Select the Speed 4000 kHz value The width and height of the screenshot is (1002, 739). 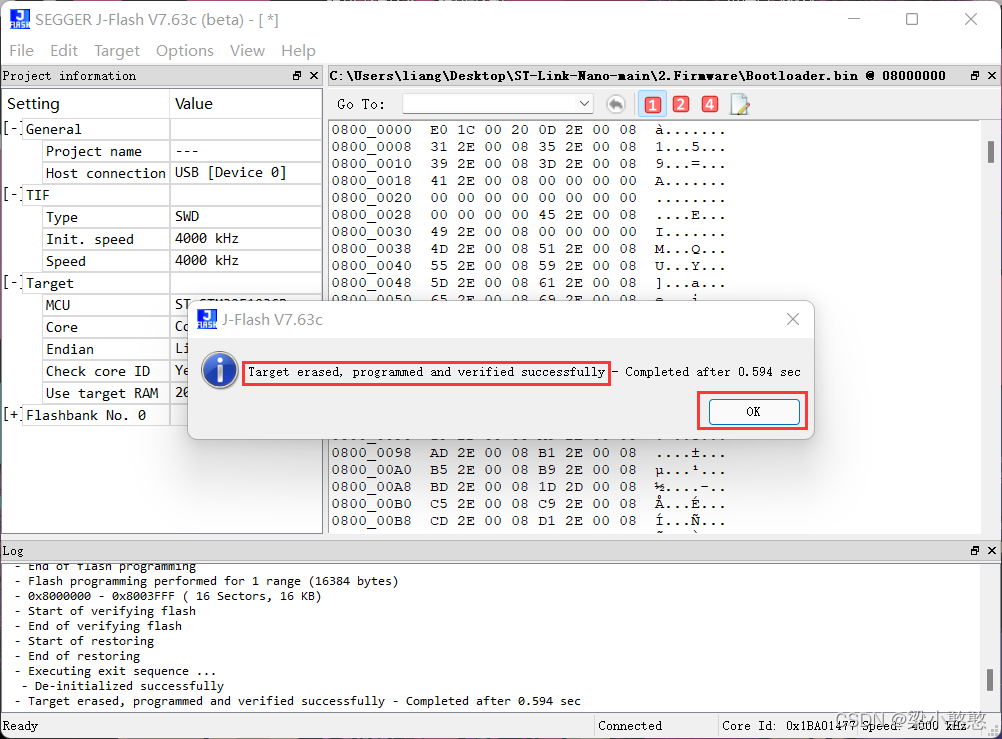(207, 261)
